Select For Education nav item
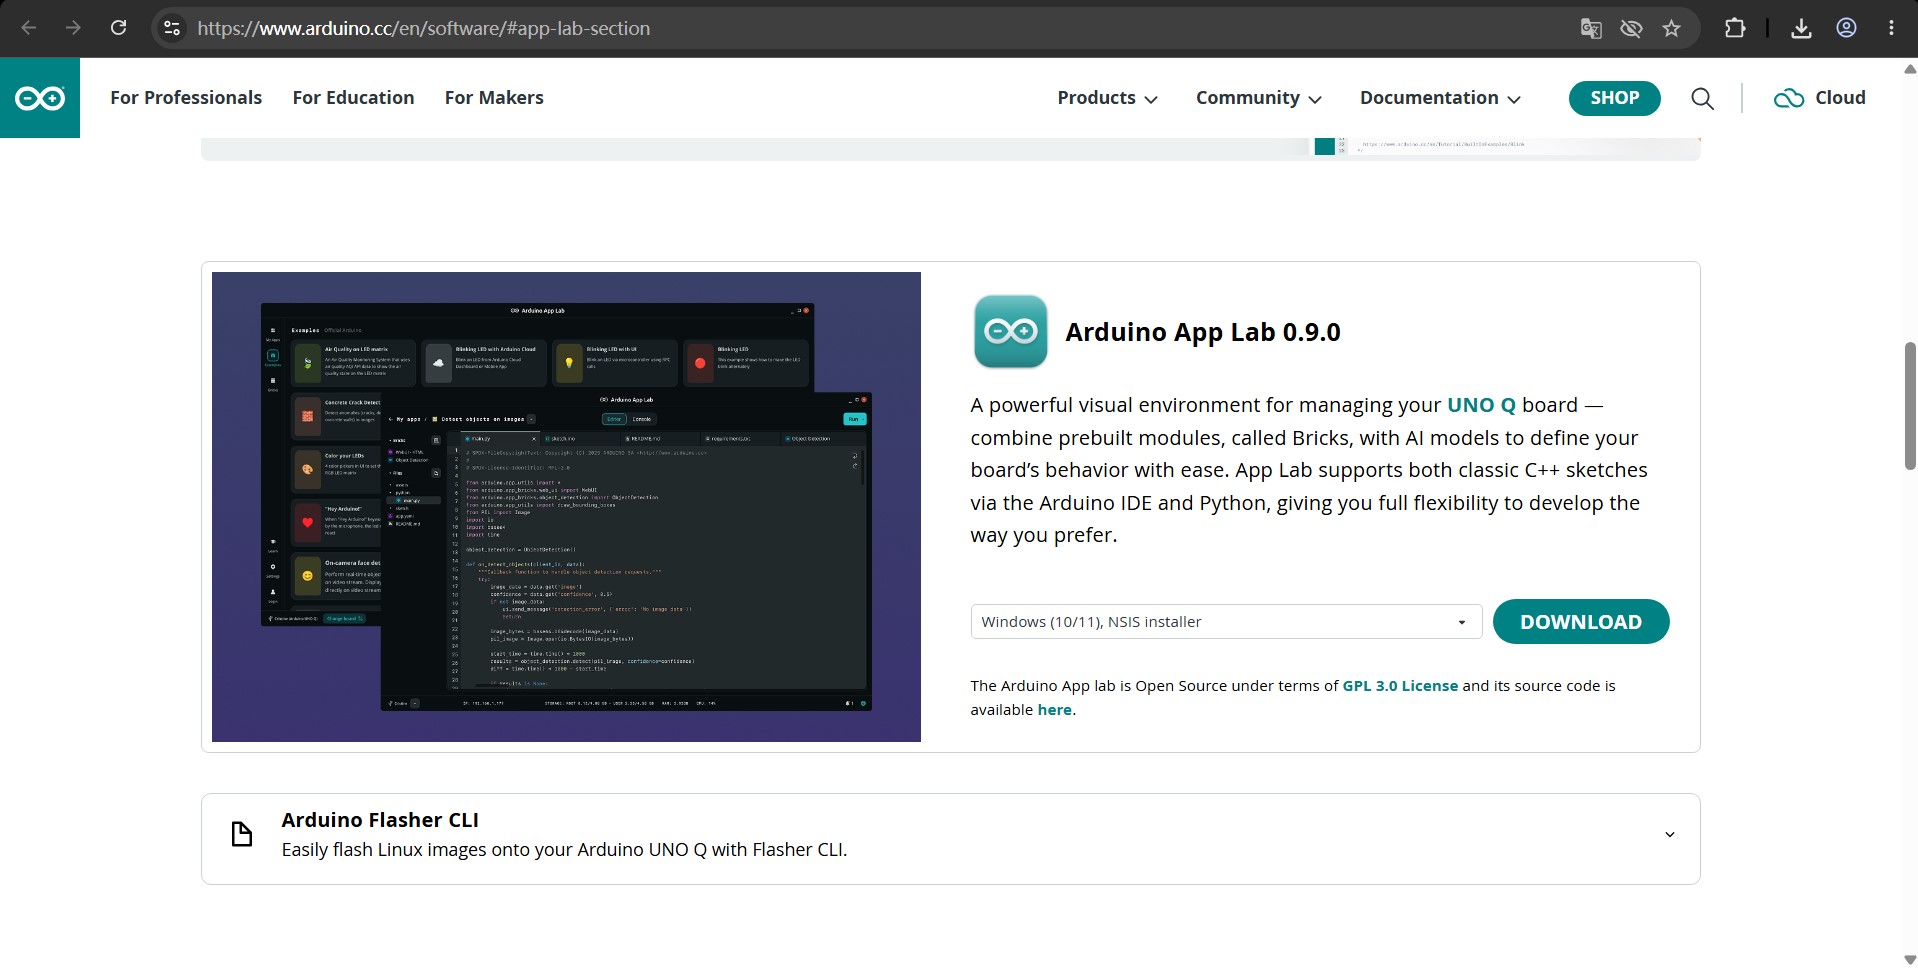Viewport: 1918px width, 968px height. pos(353,98)
